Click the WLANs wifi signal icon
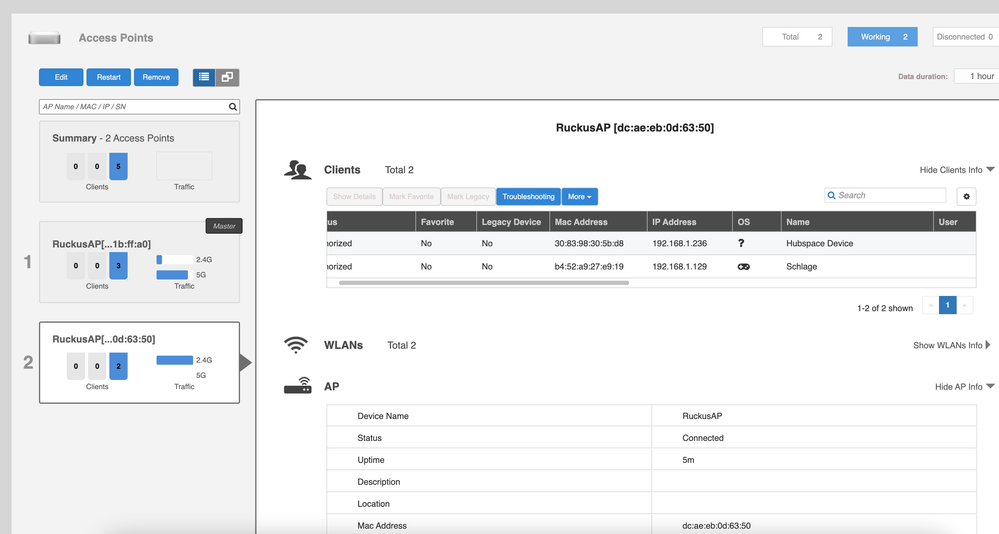 (x=296, y=345)
